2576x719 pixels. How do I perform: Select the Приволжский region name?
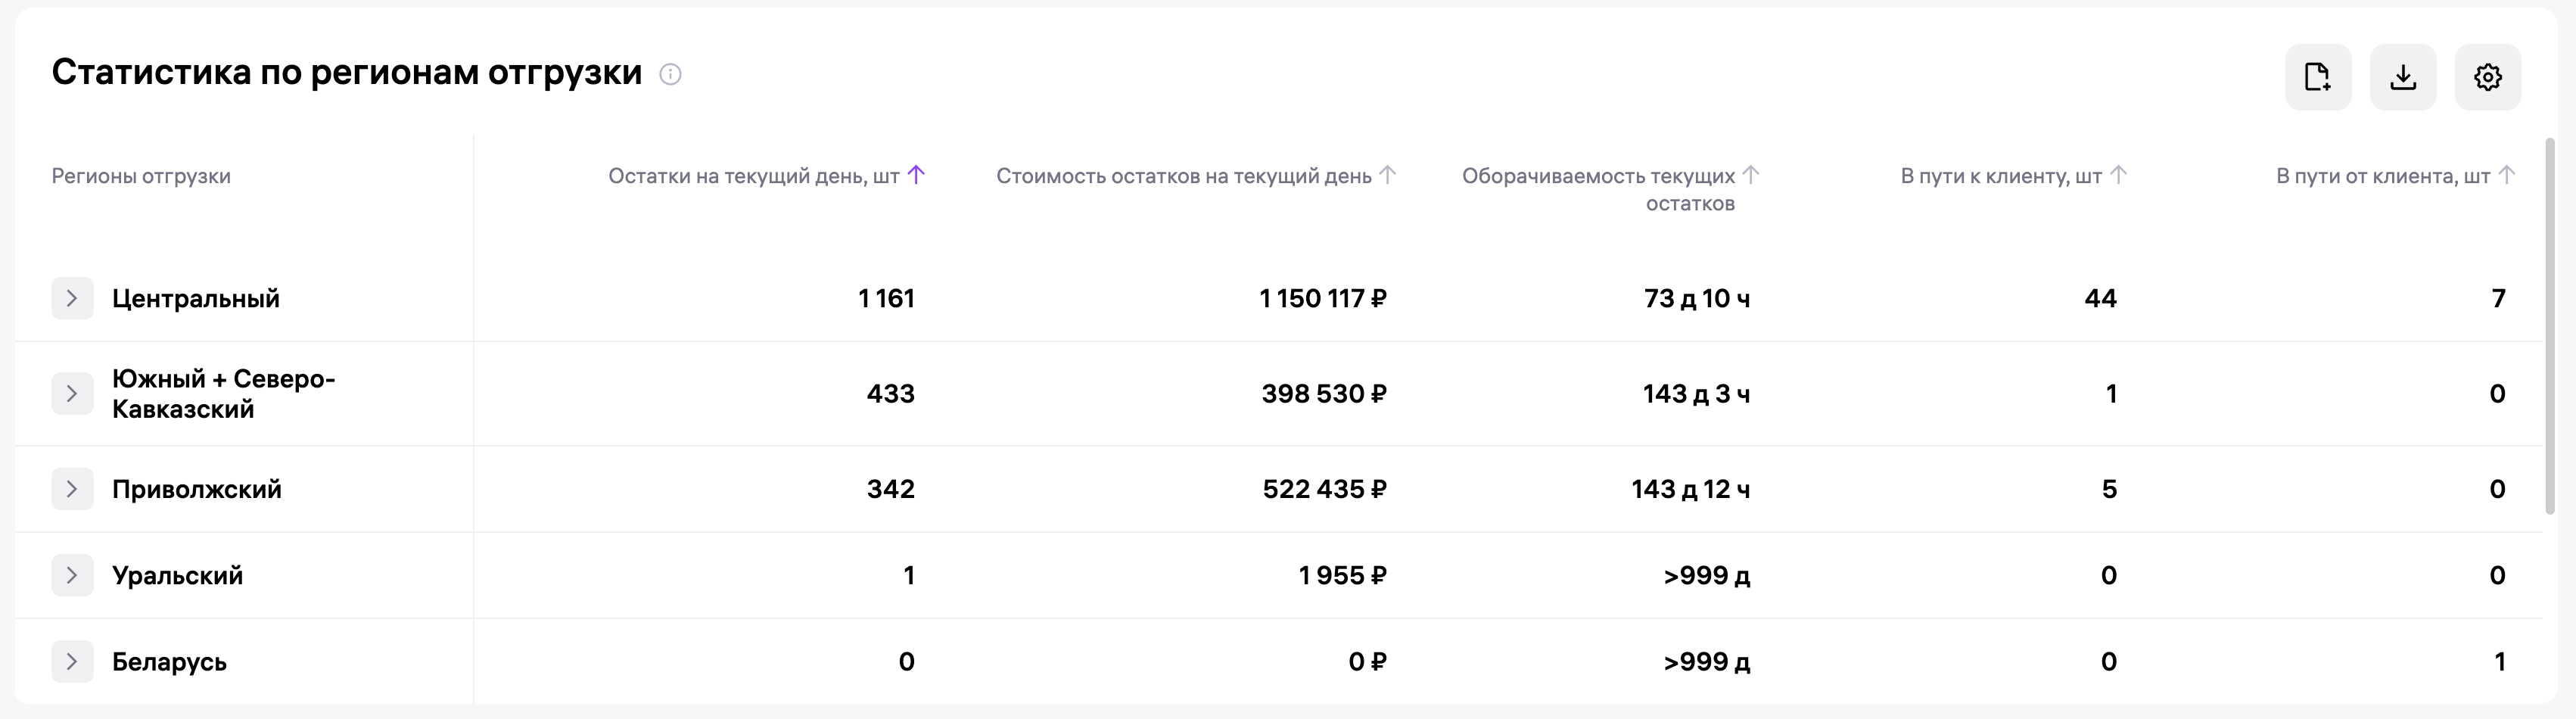[x=197, y=489]
